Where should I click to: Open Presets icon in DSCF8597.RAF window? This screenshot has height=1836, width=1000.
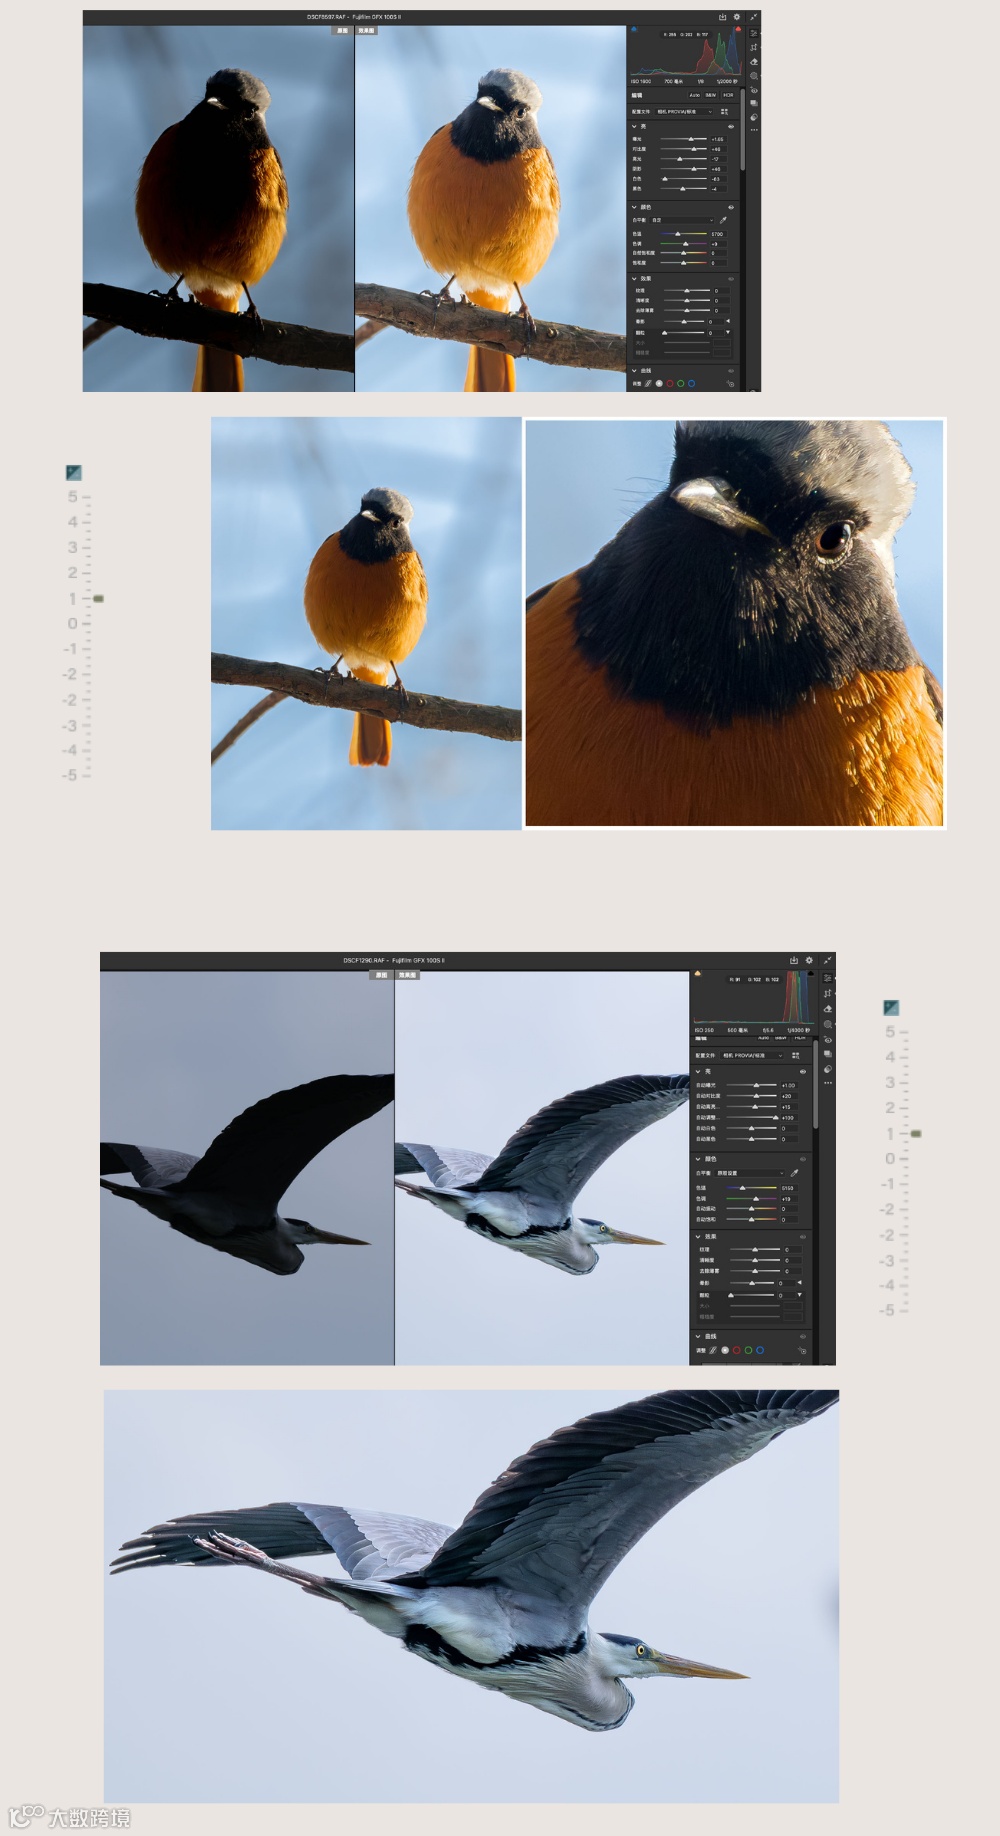pos(754,117)
